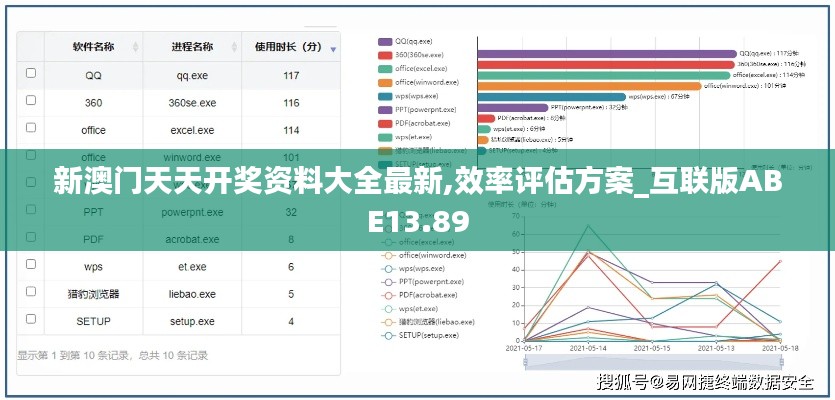
Task: Click the red 360se.exe bar
Action: coord(606,65)
